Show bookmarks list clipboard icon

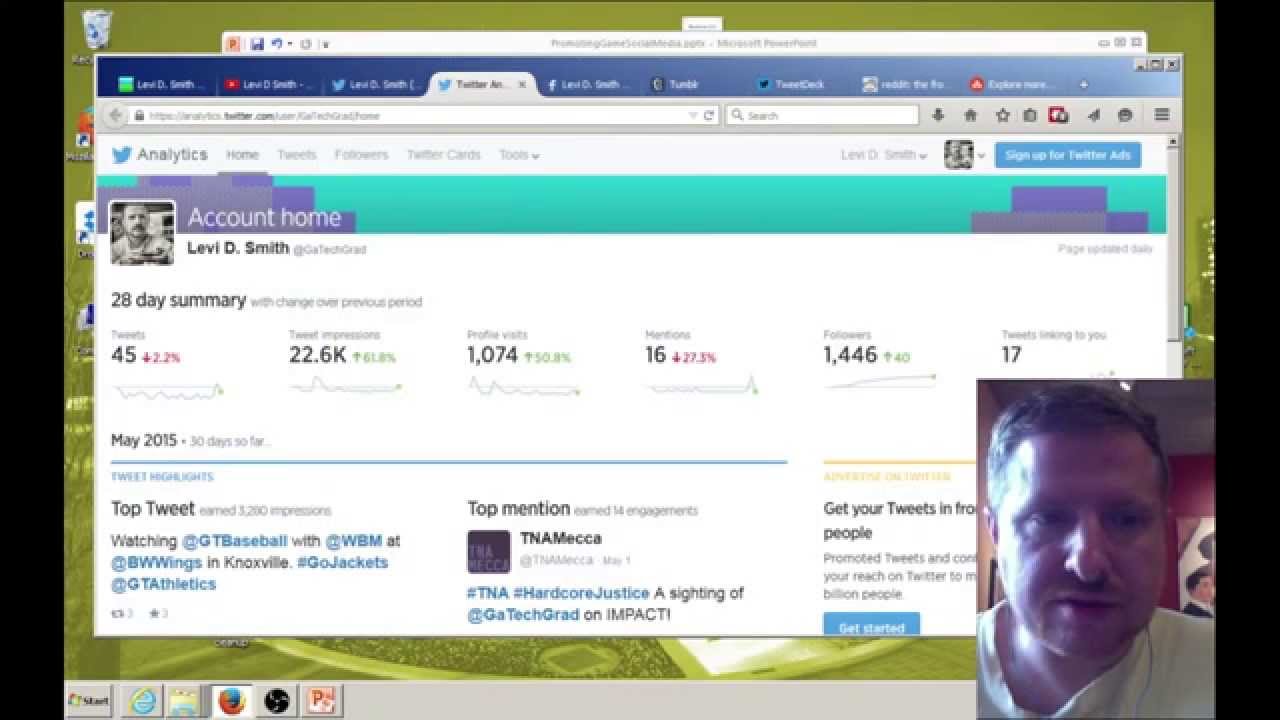coord(1030,116)
